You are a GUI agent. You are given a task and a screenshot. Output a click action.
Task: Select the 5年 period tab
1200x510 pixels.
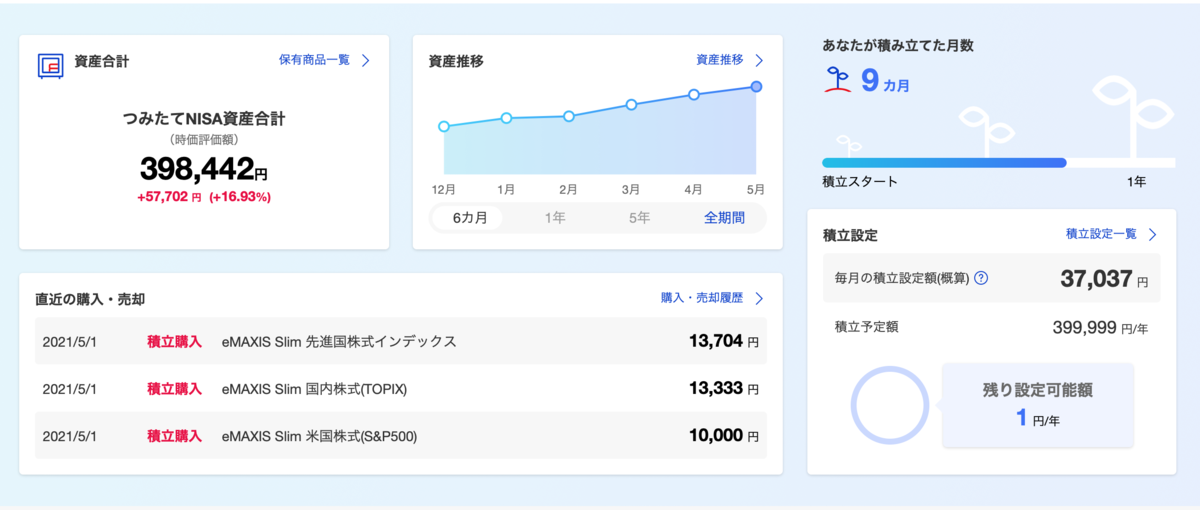point(639,218)
